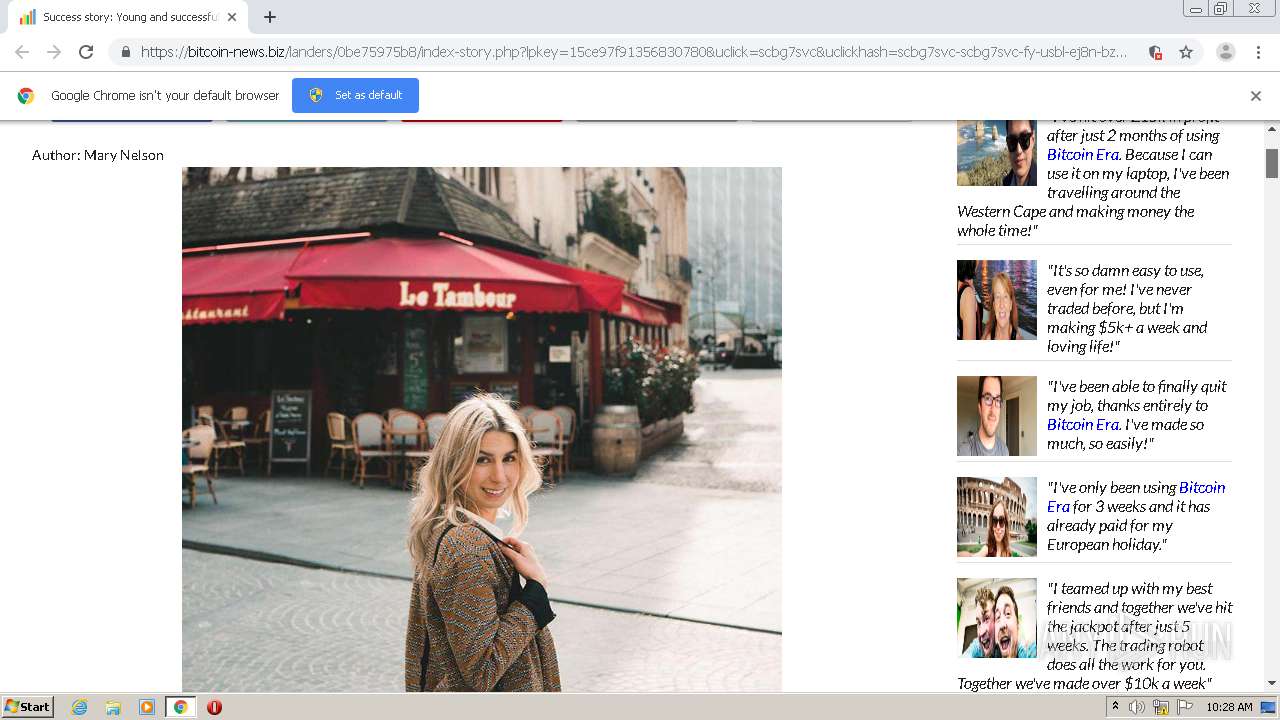
Task: Click the sunglasses man testimonial photo
Action: 997,152
